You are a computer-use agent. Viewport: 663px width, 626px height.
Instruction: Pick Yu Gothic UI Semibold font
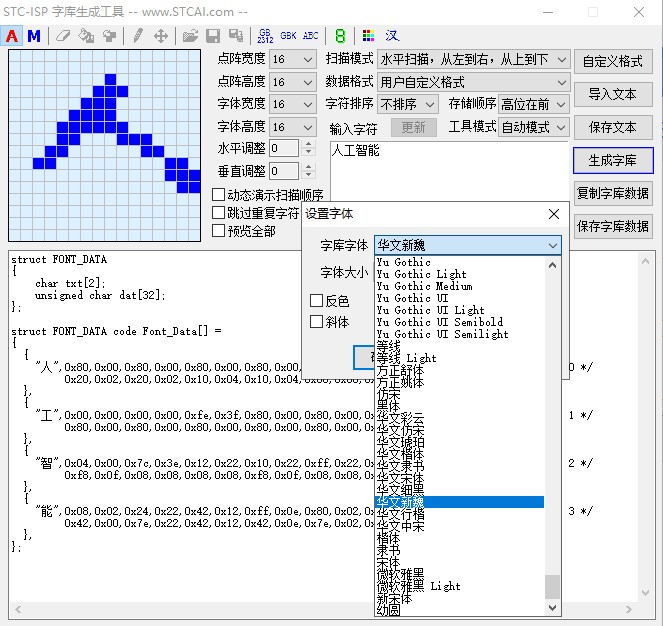(459, 322)
